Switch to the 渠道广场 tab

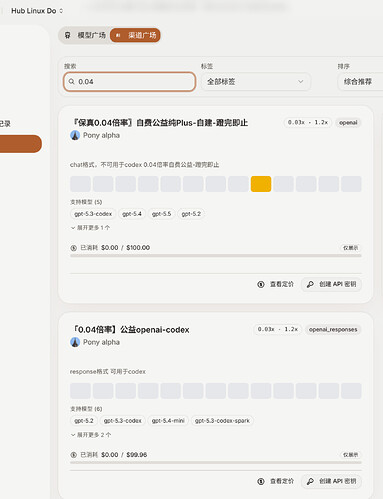pyautogui.click(x=135, y=35)
